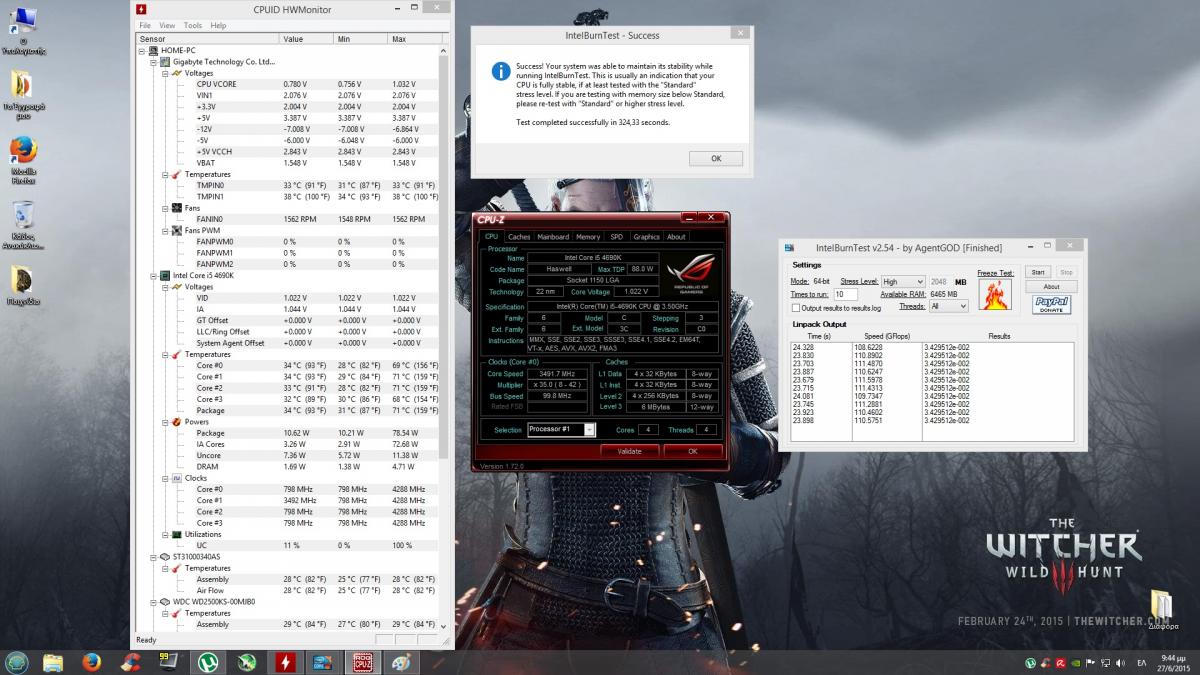Enable Output results to results.log checkbox

(x=796, y=308)
